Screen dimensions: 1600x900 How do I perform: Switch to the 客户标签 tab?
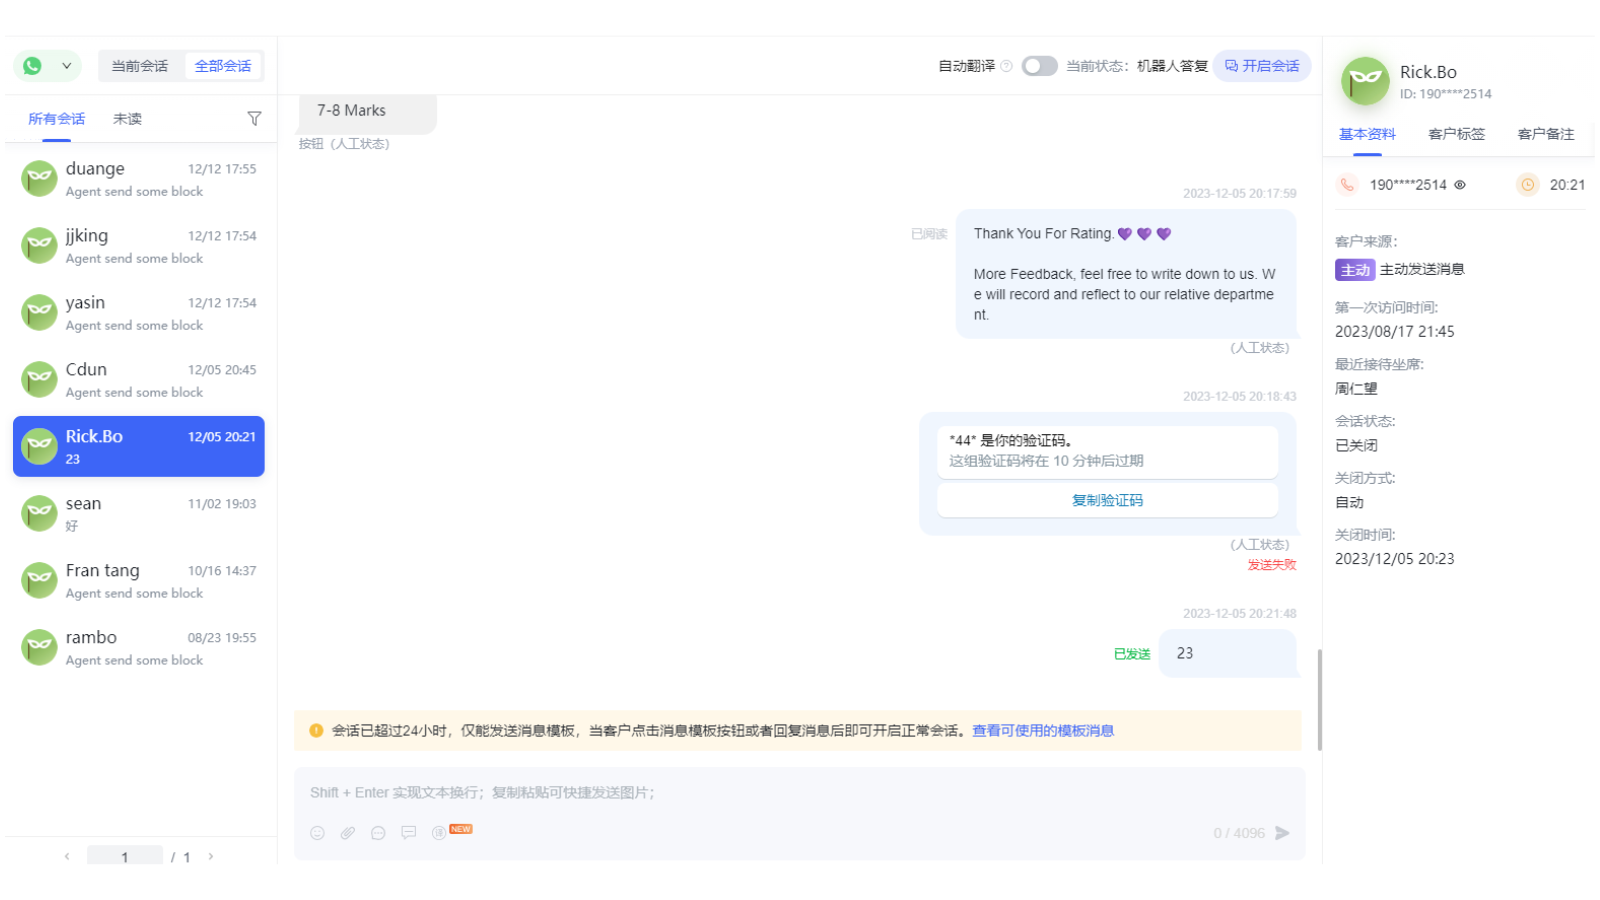pyautogui.click(x=1456, y=133)
